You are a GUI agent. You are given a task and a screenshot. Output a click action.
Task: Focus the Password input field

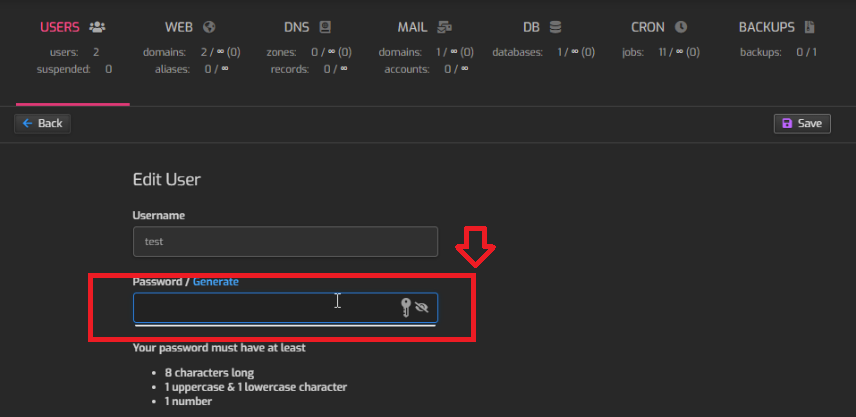(x=260, y=308)
